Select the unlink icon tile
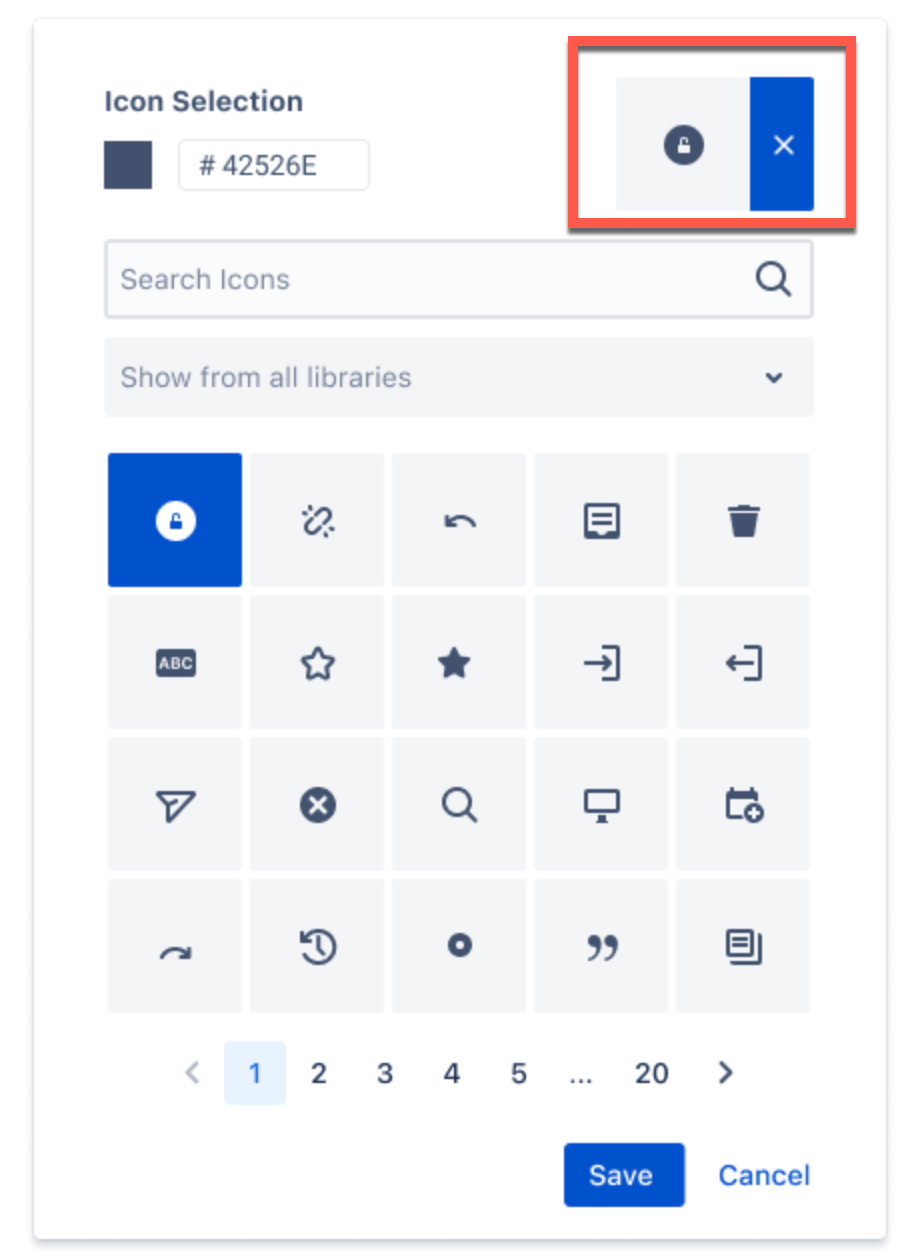 click(317, 520)
